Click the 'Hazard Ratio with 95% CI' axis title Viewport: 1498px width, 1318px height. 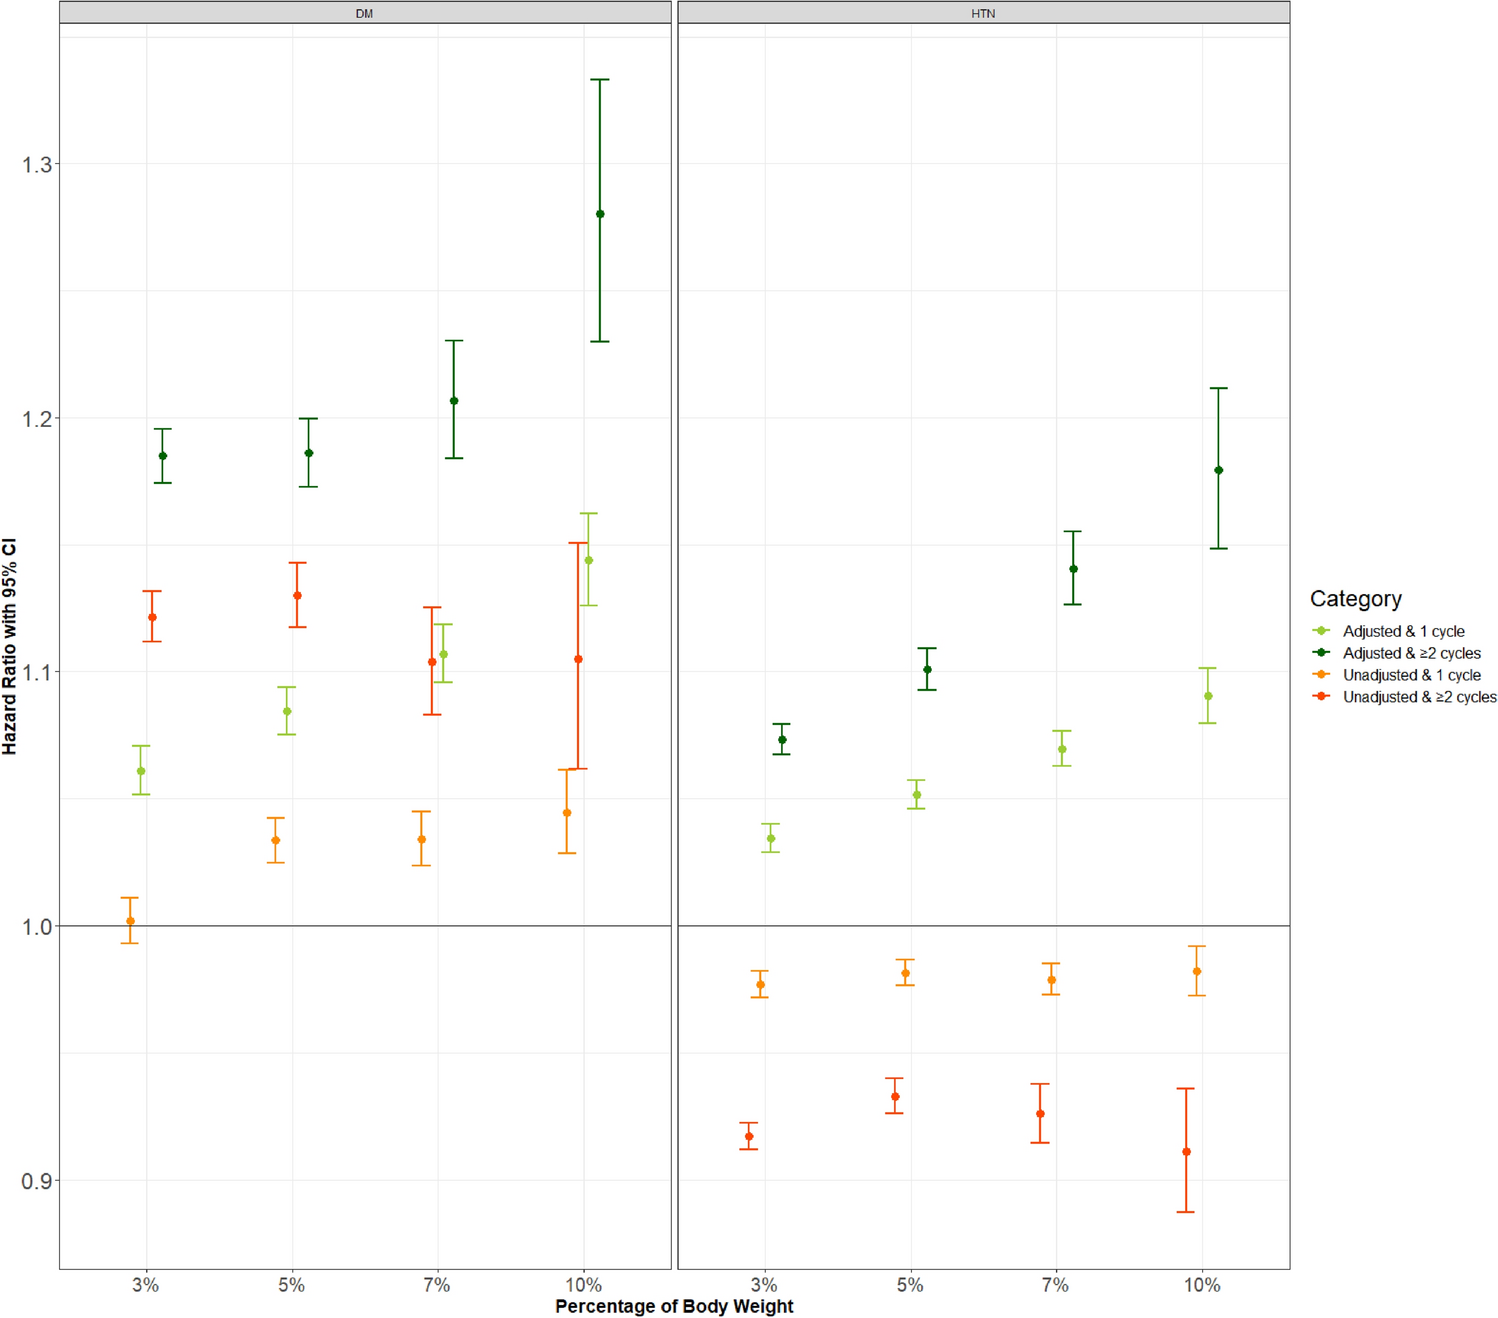click(10, 646)
